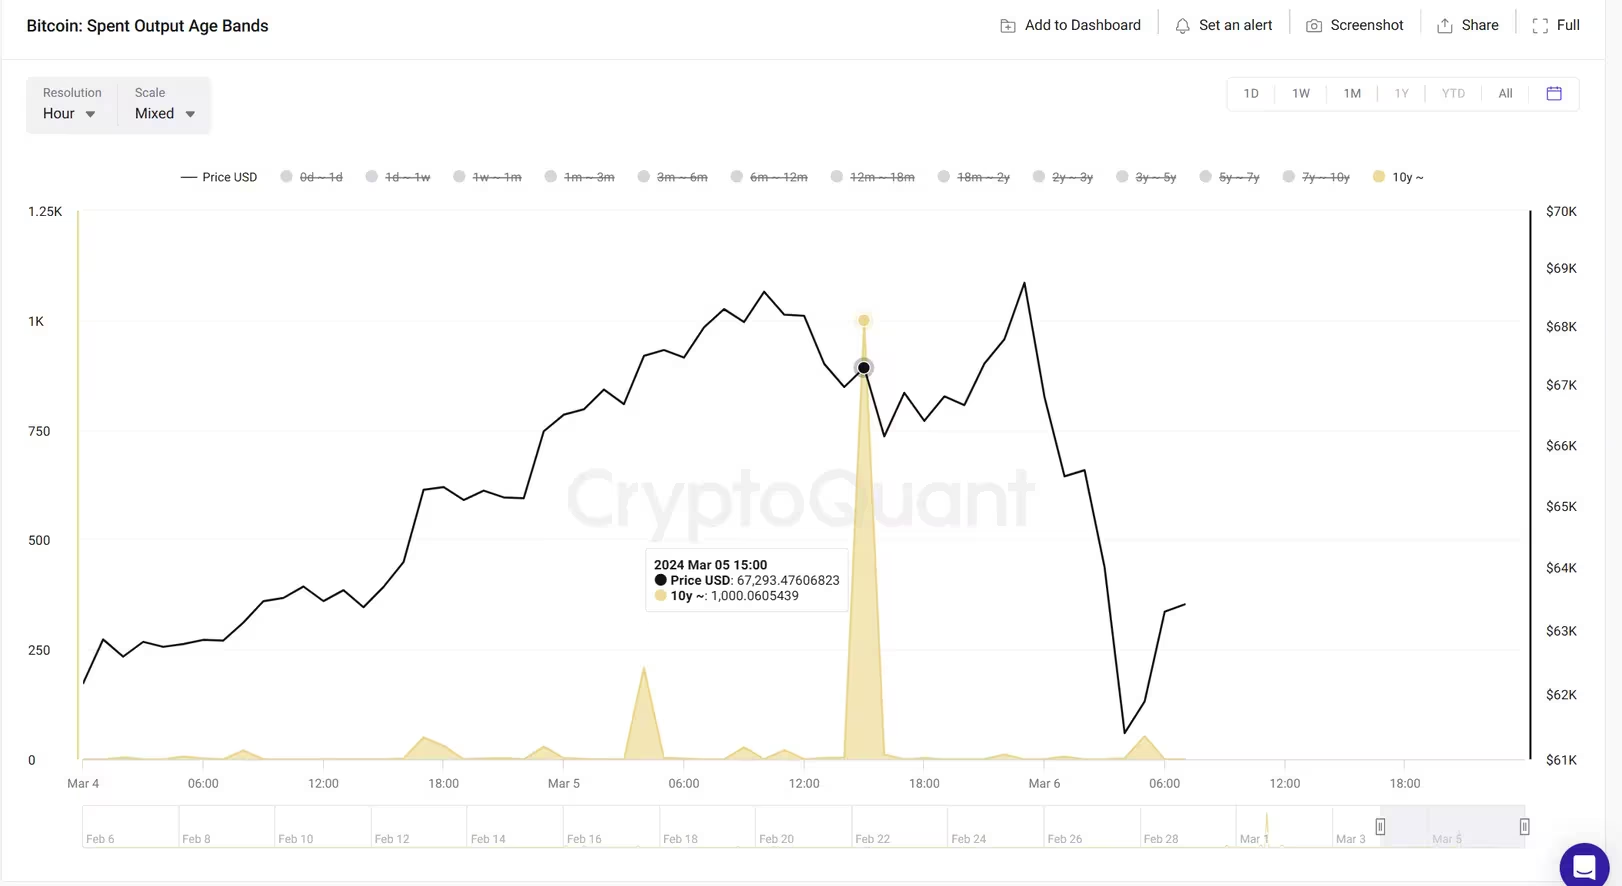Expand the Scale Mixed dropdown
This screenshot has height=886, width=1622.
click(x=165, y=114)
